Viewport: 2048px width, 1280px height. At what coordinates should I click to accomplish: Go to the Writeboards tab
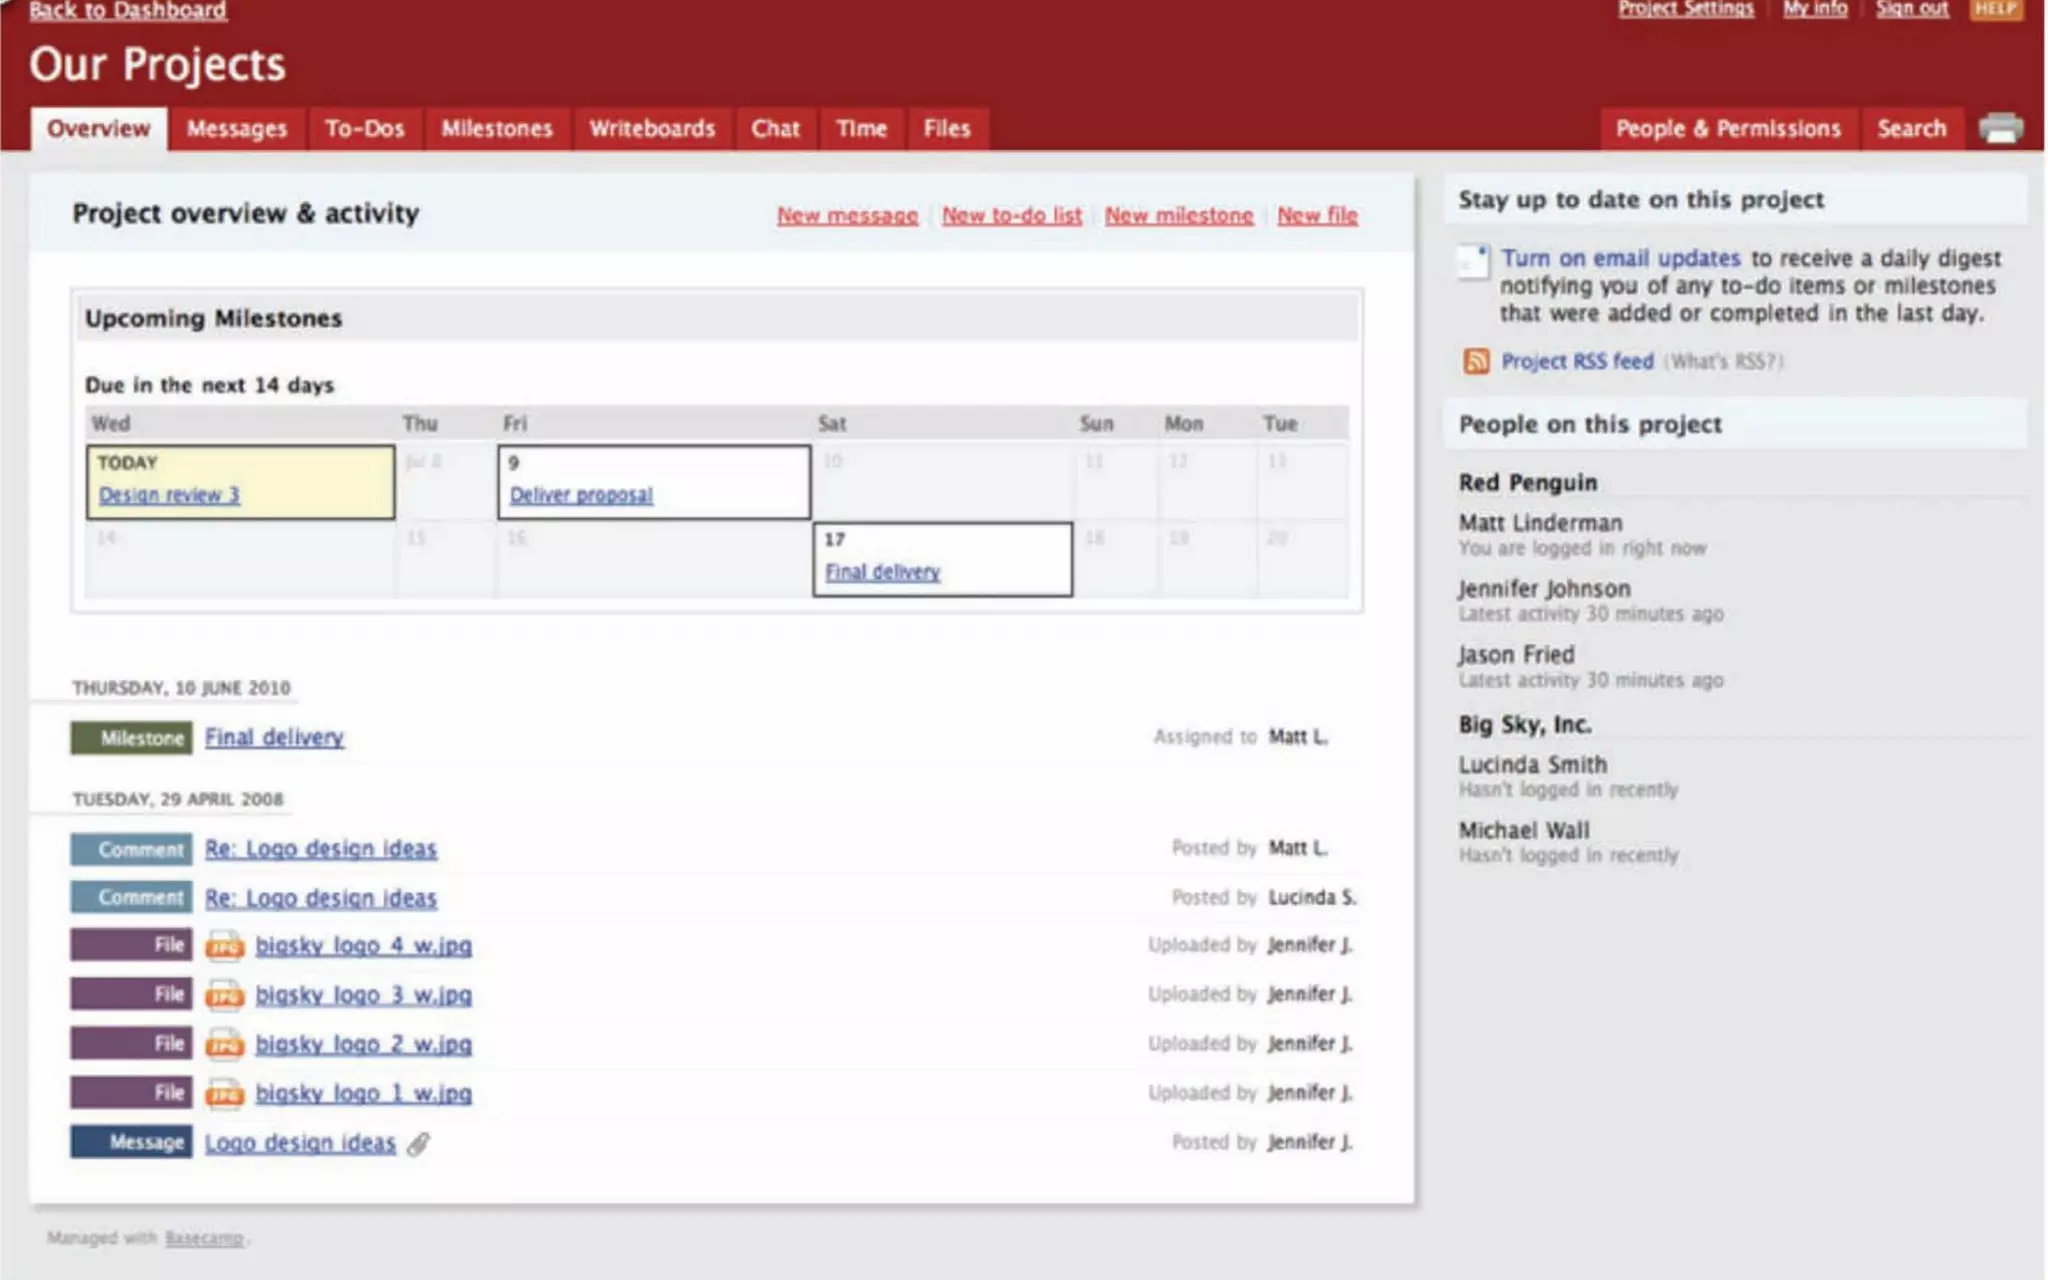click(x=652, y=129)
